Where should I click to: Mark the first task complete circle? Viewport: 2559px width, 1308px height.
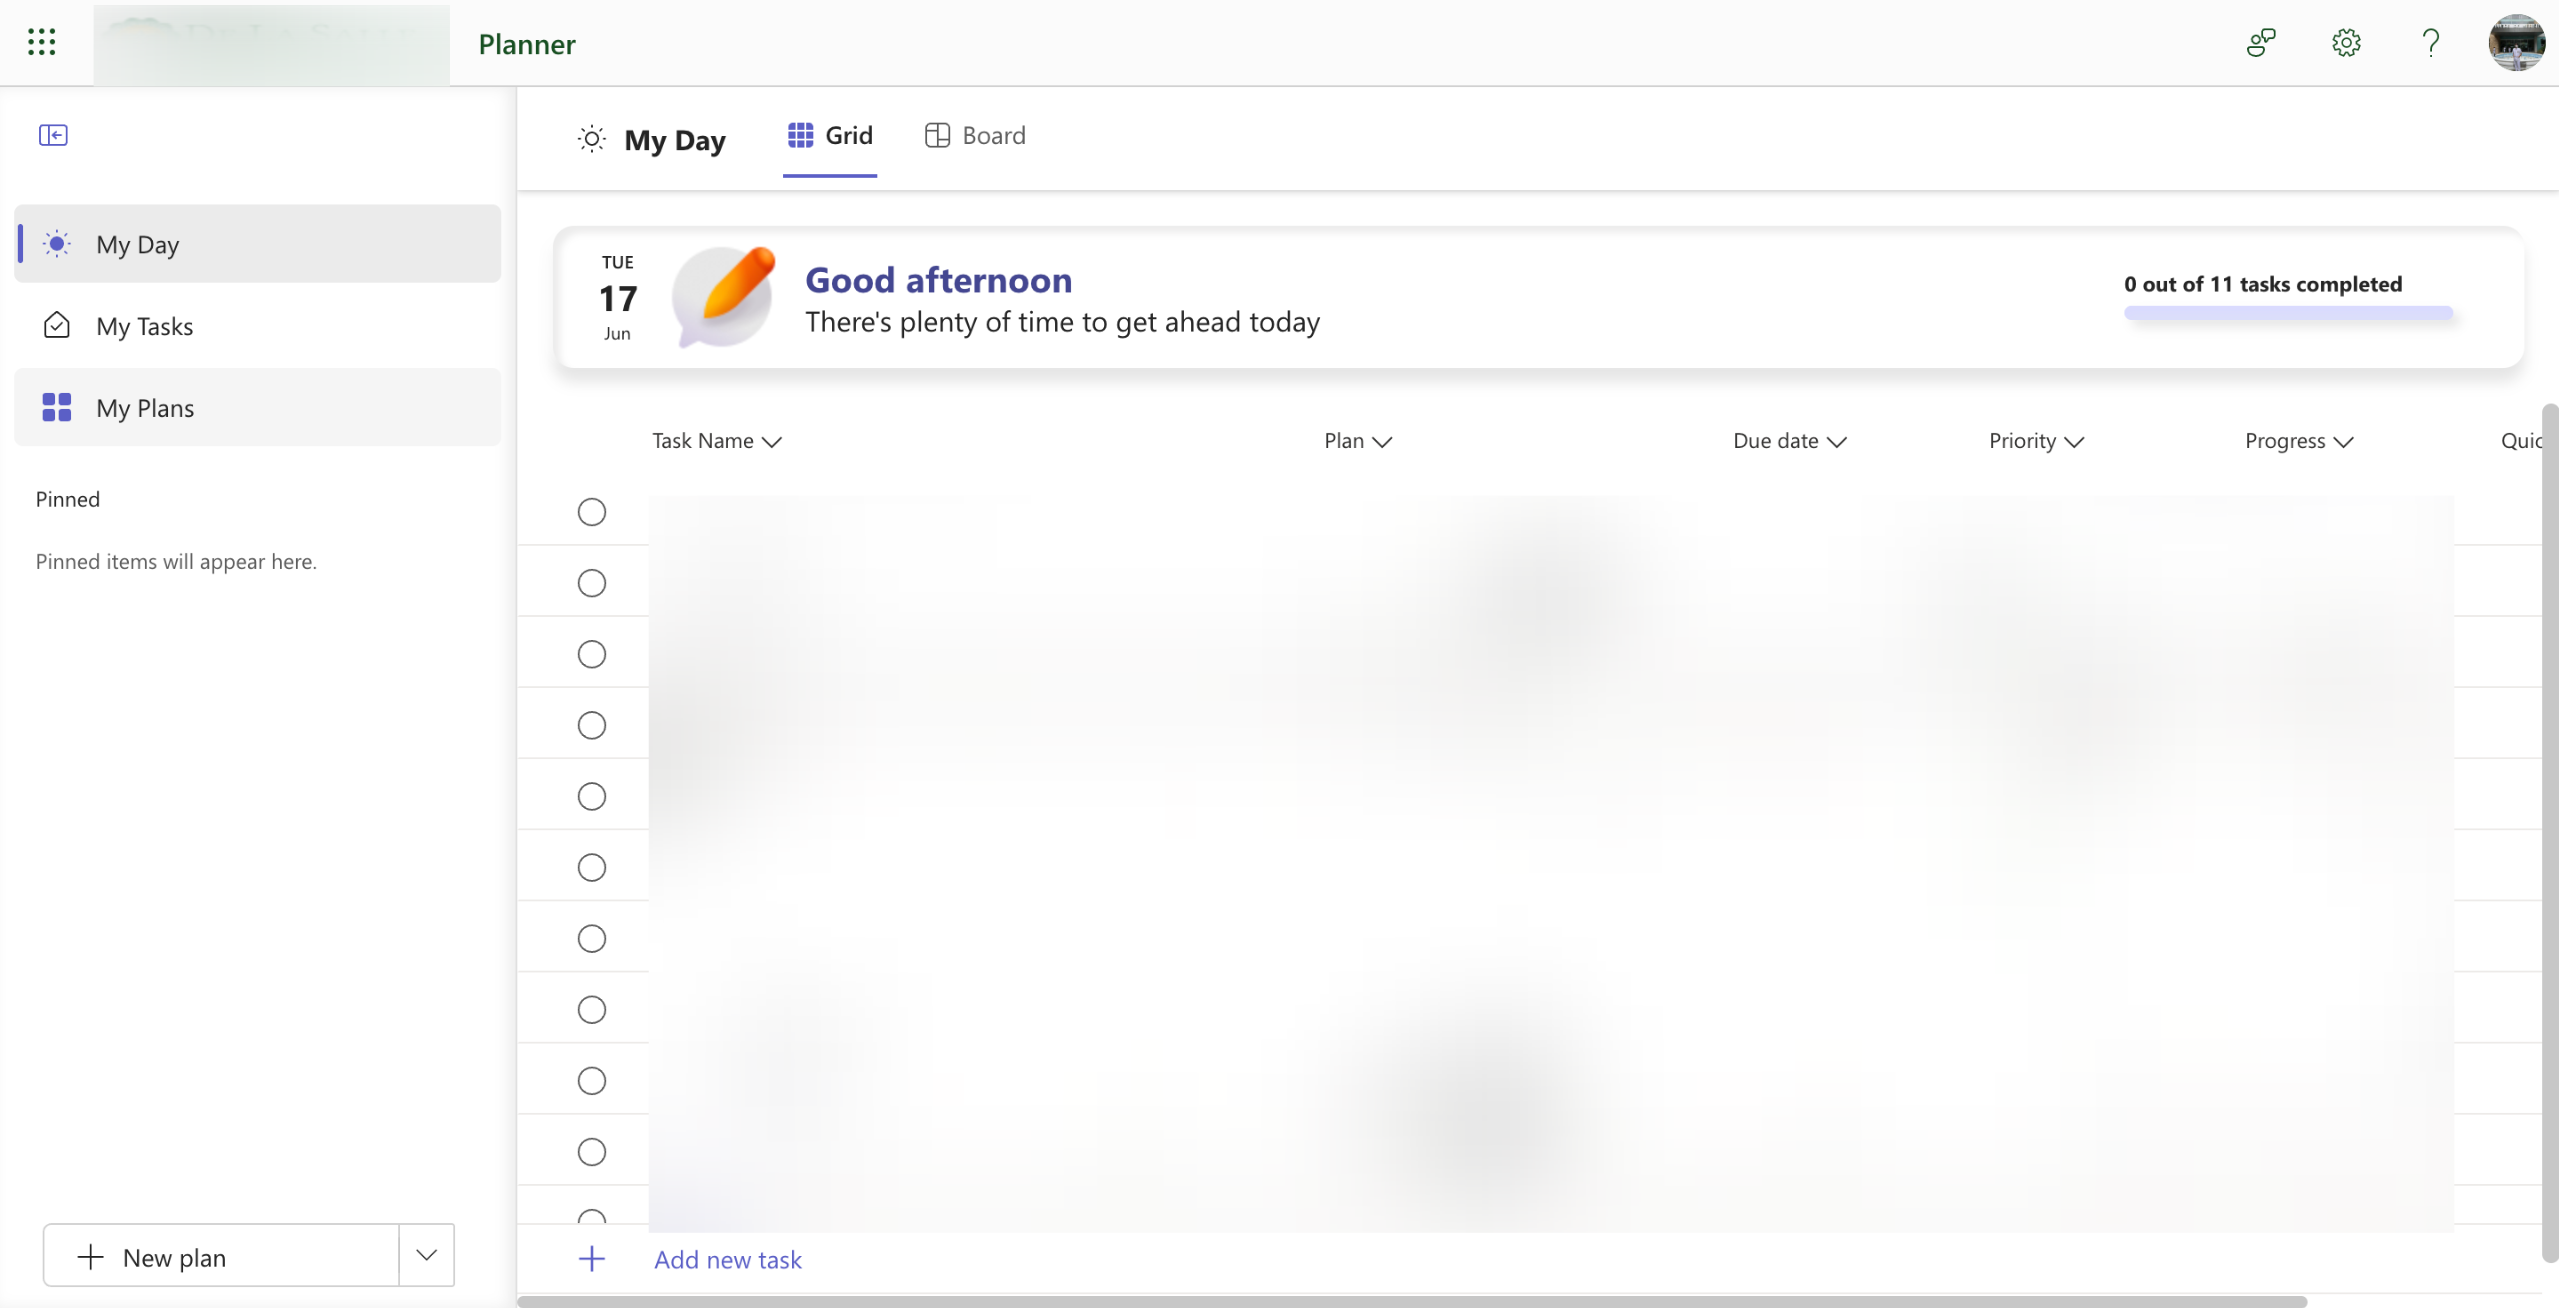tap(592, 512)
